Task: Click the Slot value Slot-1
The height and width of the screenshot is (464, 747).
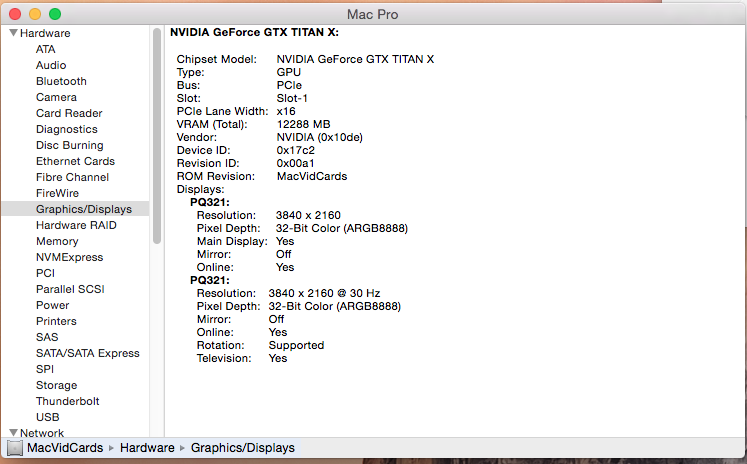Action: pyautogui.click(x=292, y=98)
